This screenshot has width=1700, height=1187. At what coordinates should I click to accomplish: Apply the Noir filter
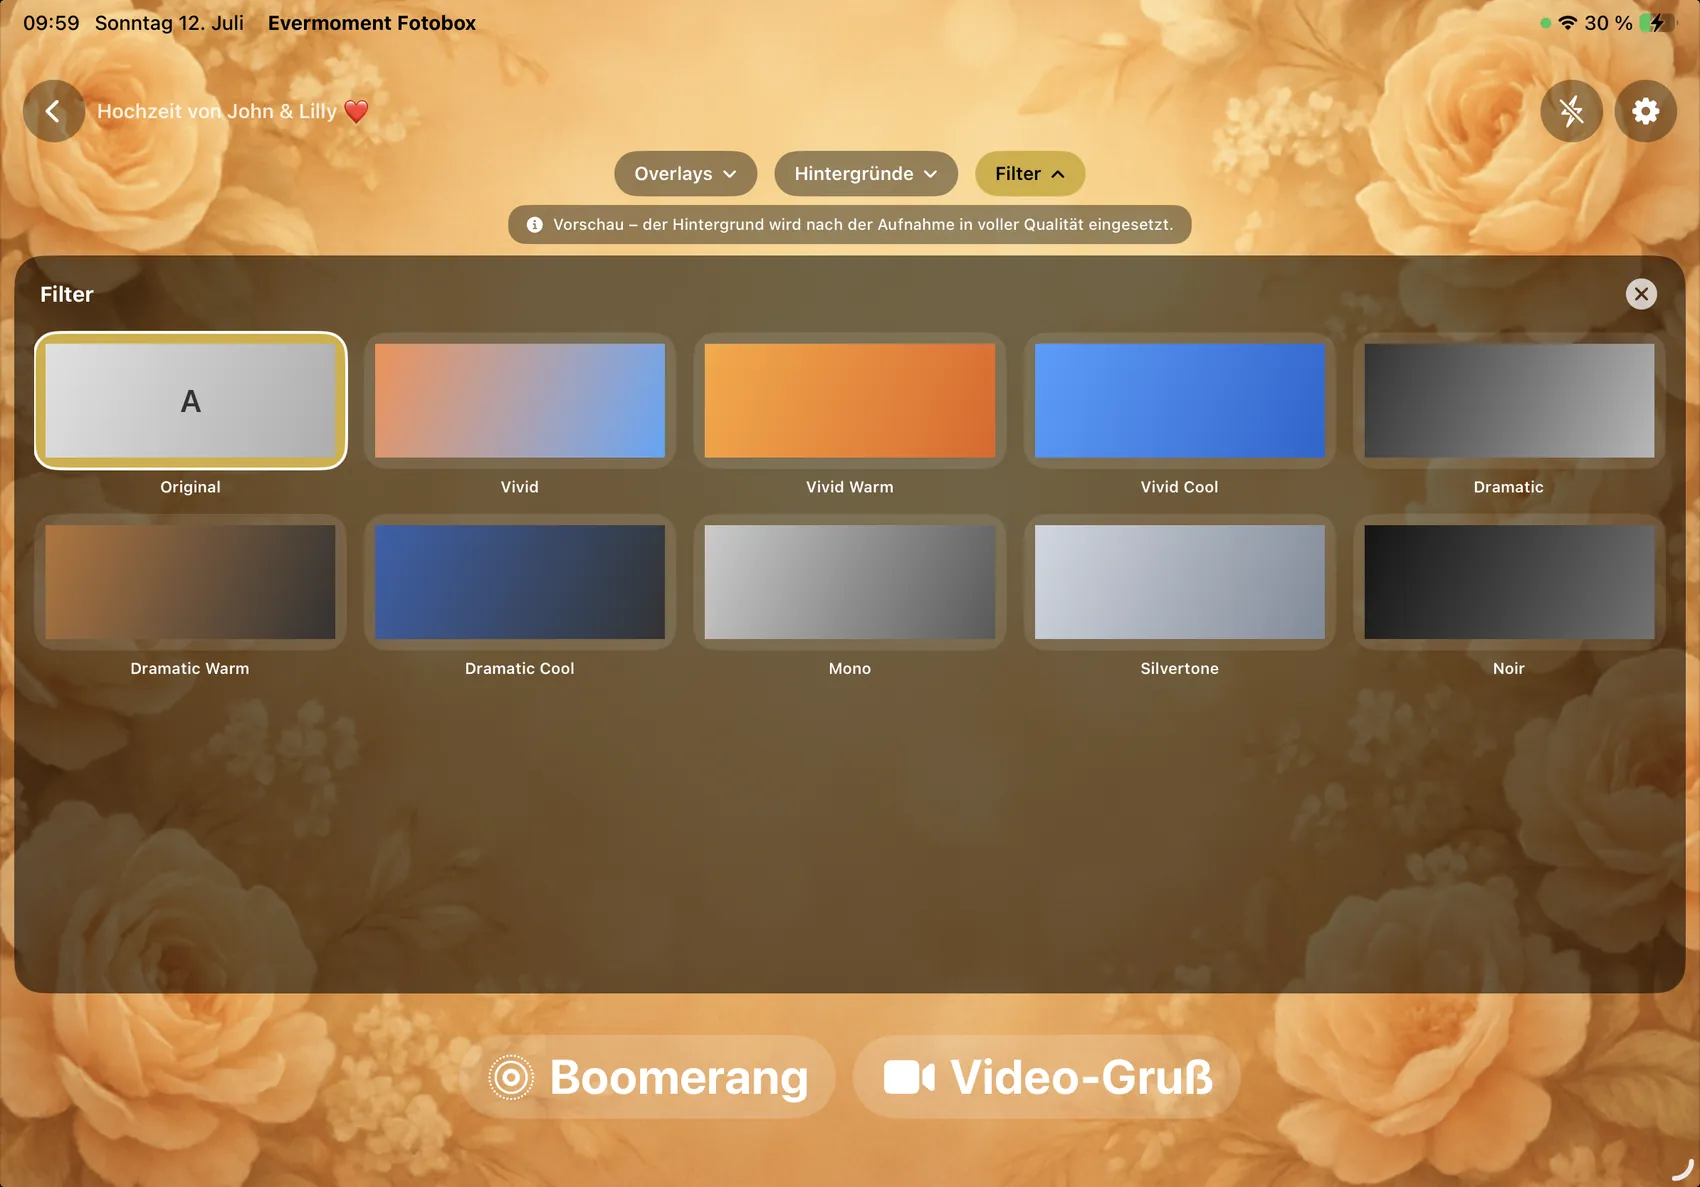click(x=1509, y=582)
